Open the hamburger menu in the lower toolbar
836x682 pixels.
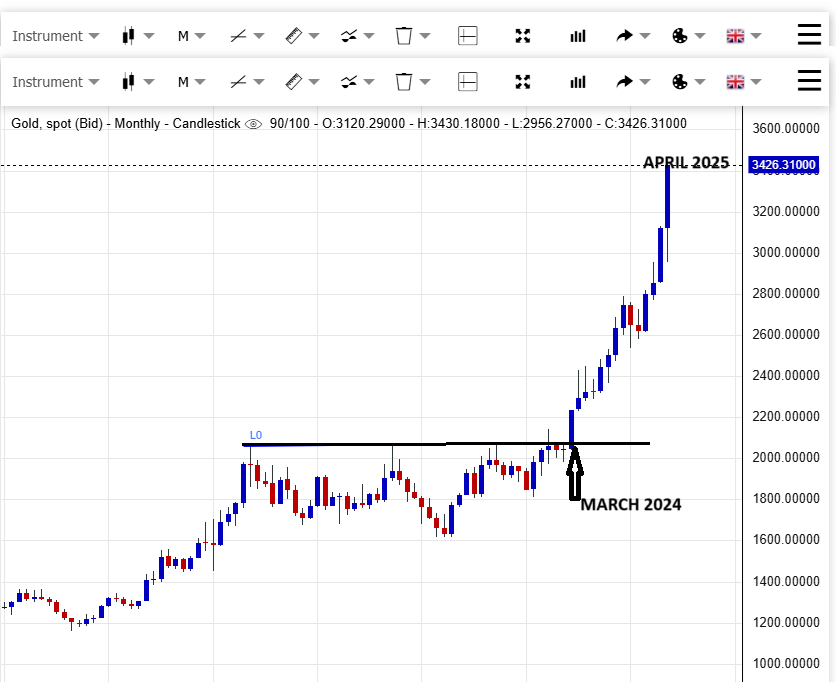coord(809,81)
